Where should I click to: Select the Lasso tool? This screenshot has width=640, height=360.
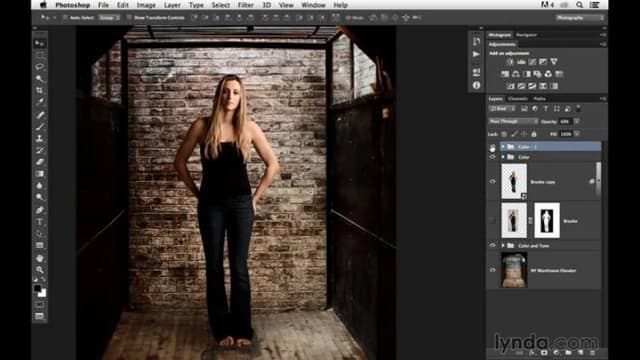40,67
